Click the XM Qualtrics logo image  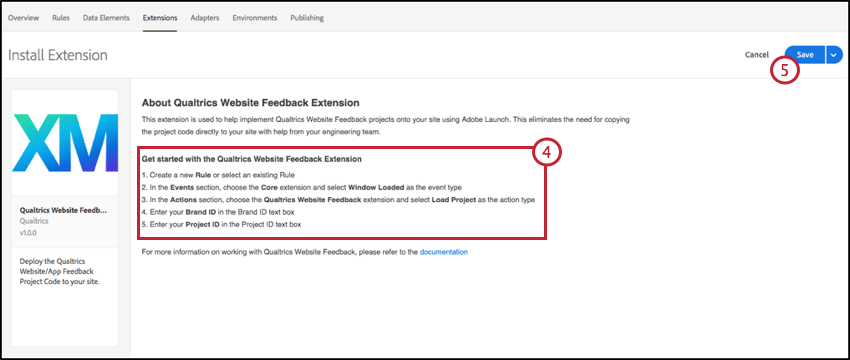65,143
